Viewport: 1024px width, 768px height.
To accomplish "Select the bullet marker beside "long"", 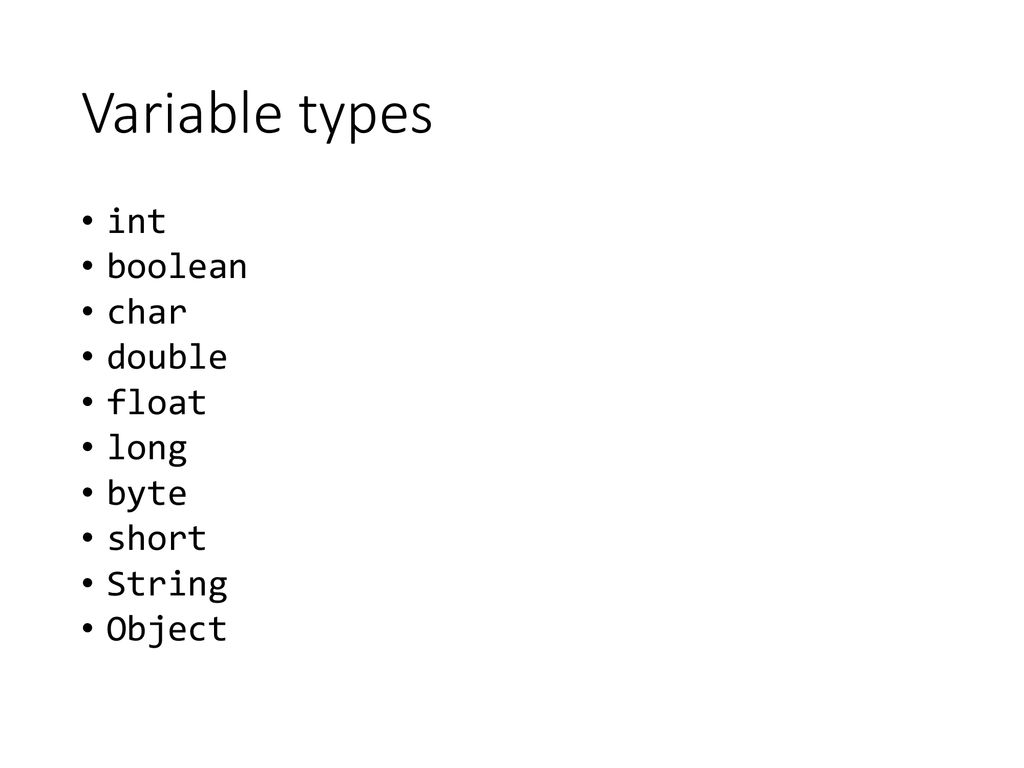I will click(88, 447).
